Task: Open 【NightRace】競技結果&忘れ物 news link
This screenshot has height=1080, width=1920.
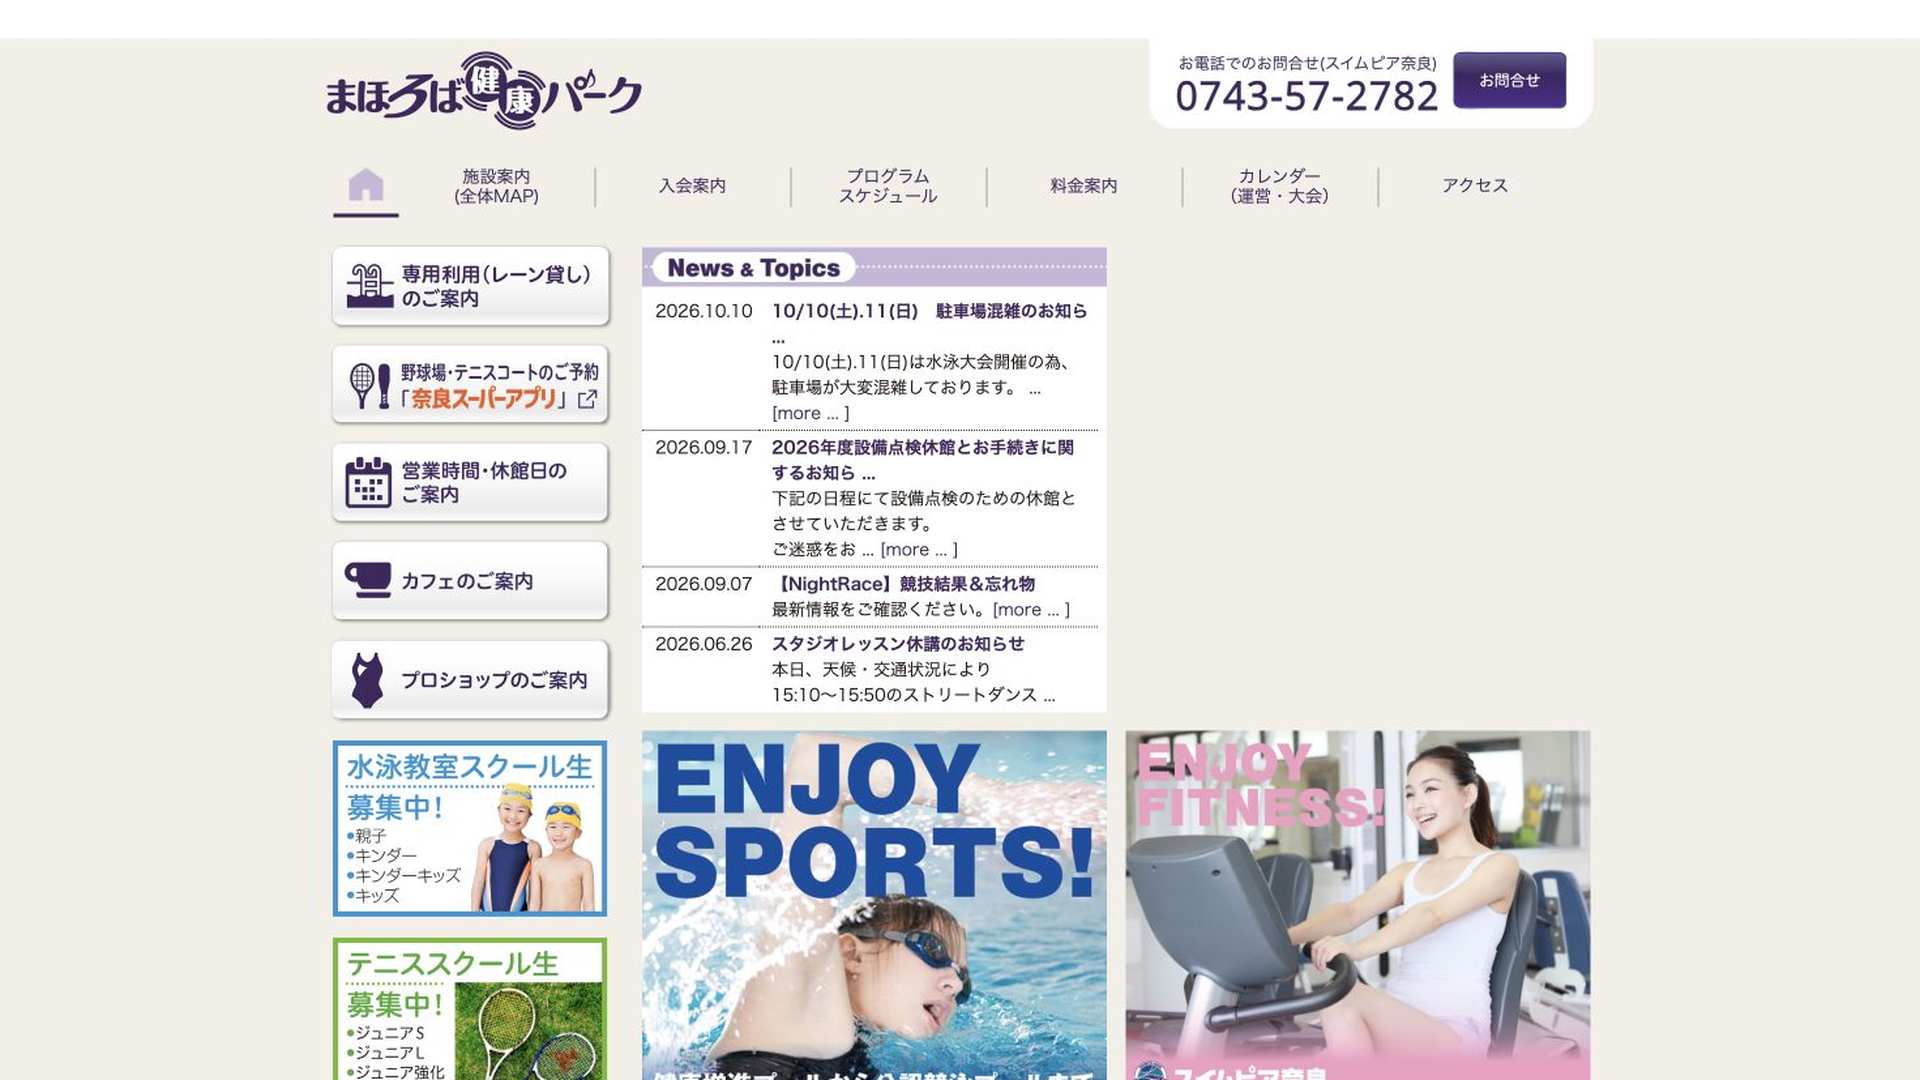Action: [903, 584]
